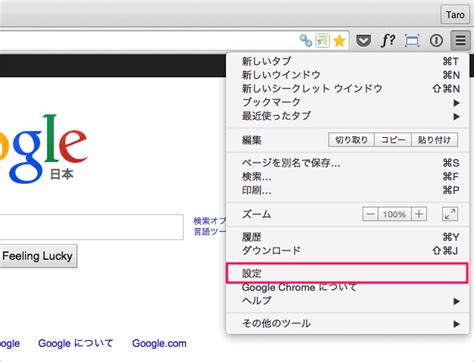The height and width of the screenshot is (362, 474).
Task: Click the chain link icon in address bar
Action: (x=306, y=41)
